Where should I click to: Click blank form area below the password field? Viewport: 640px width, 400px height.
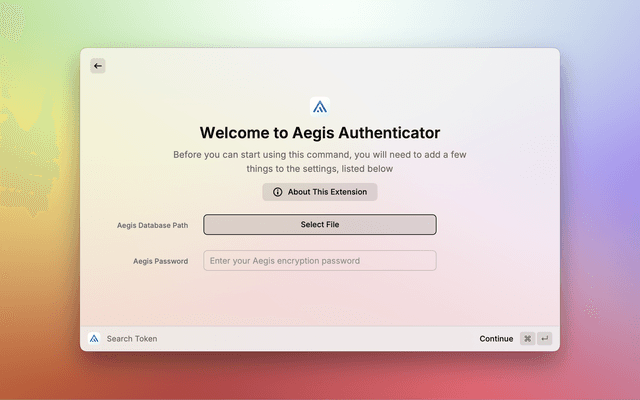pos(320,300)
